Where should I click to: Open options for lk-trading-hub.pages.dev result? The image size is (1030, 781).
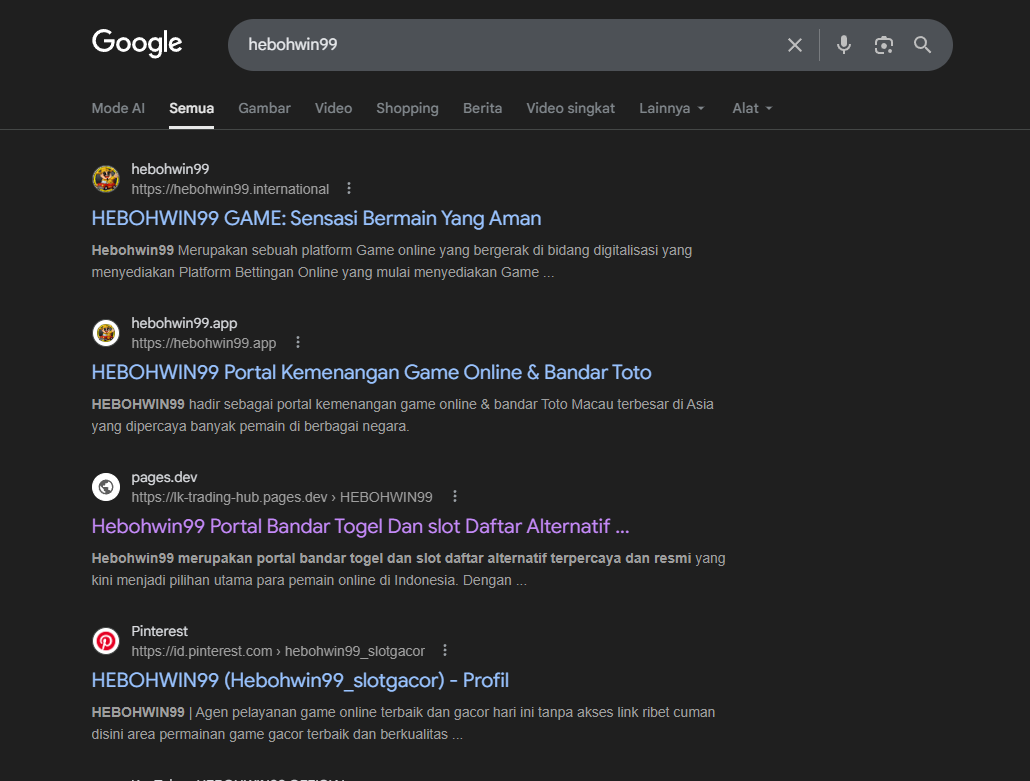click(455, 497)
